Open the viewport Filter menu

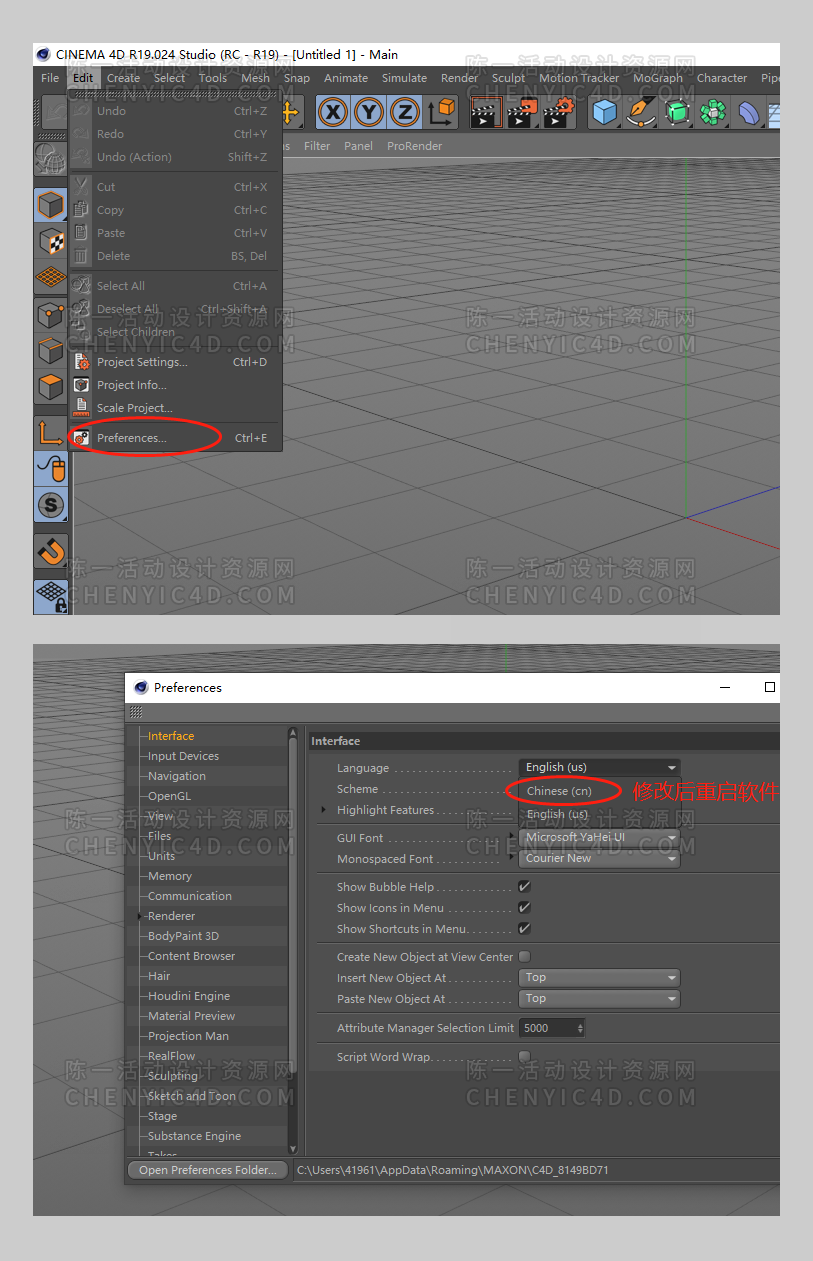(317, 146)
